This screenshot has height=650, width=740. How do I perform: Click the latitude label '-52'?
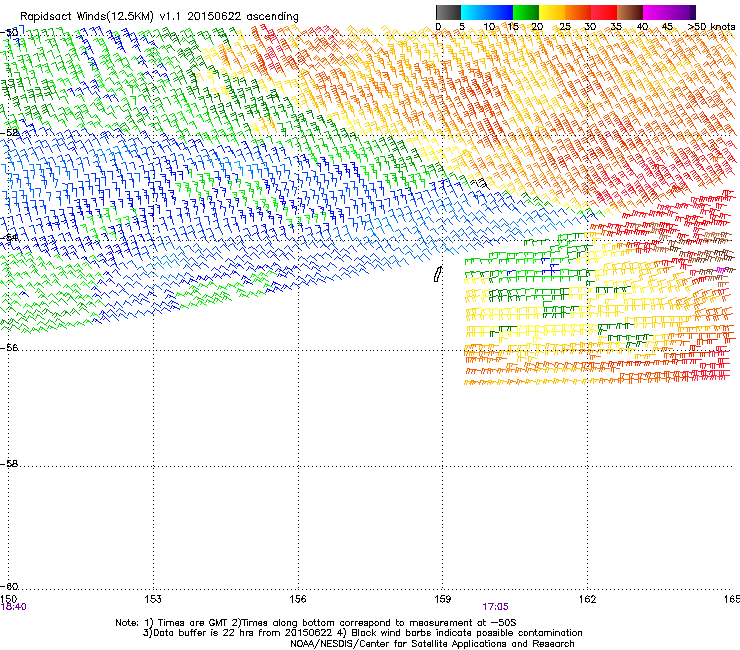(x=9, y=133)
